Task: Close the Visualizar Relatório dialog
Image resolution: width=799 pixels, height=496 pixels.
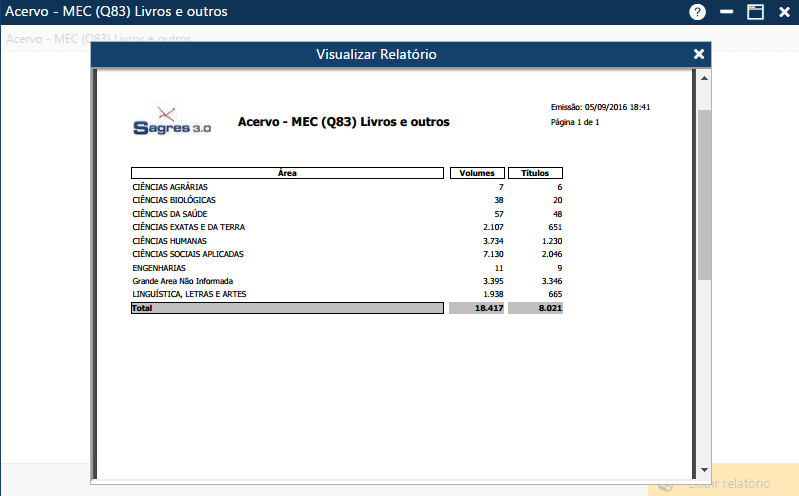Action: click(699, 54)
